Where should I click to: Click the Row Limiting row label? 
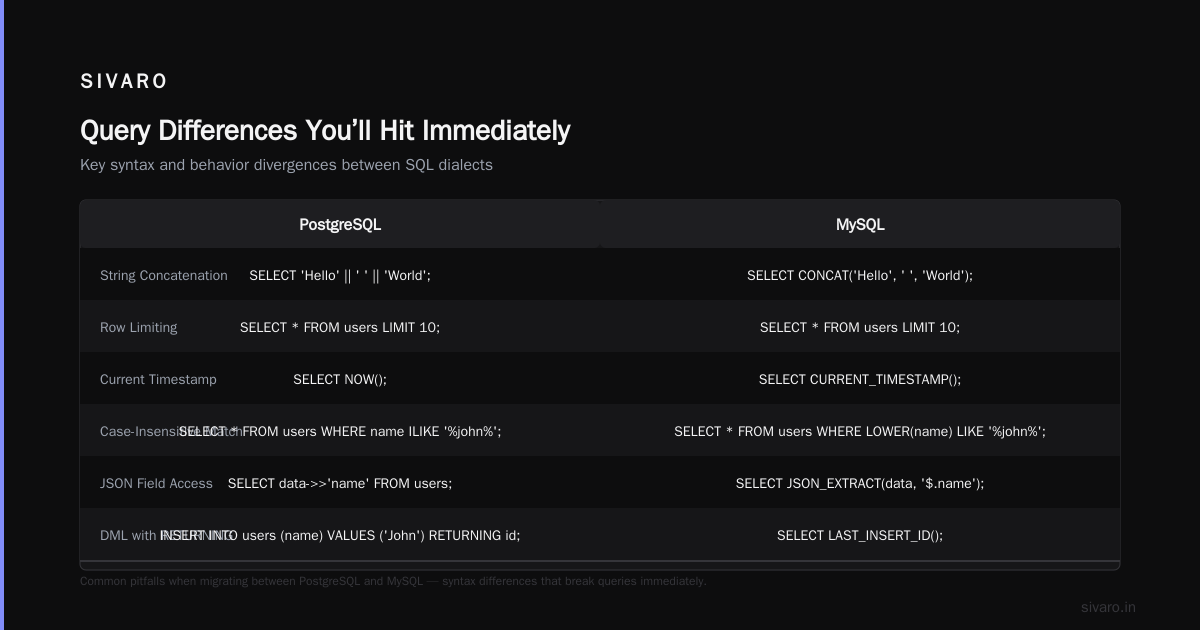[139, 327]
